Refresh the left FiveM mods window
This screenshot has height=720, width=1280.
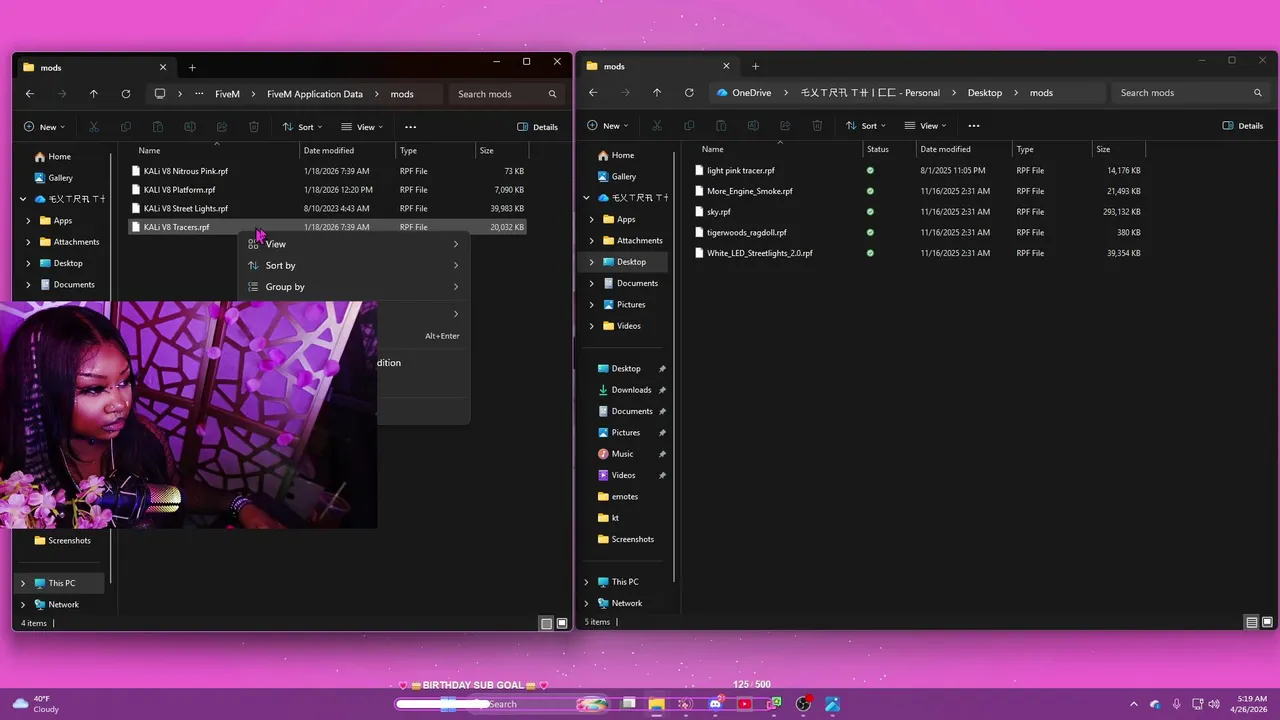coord(126,94)
